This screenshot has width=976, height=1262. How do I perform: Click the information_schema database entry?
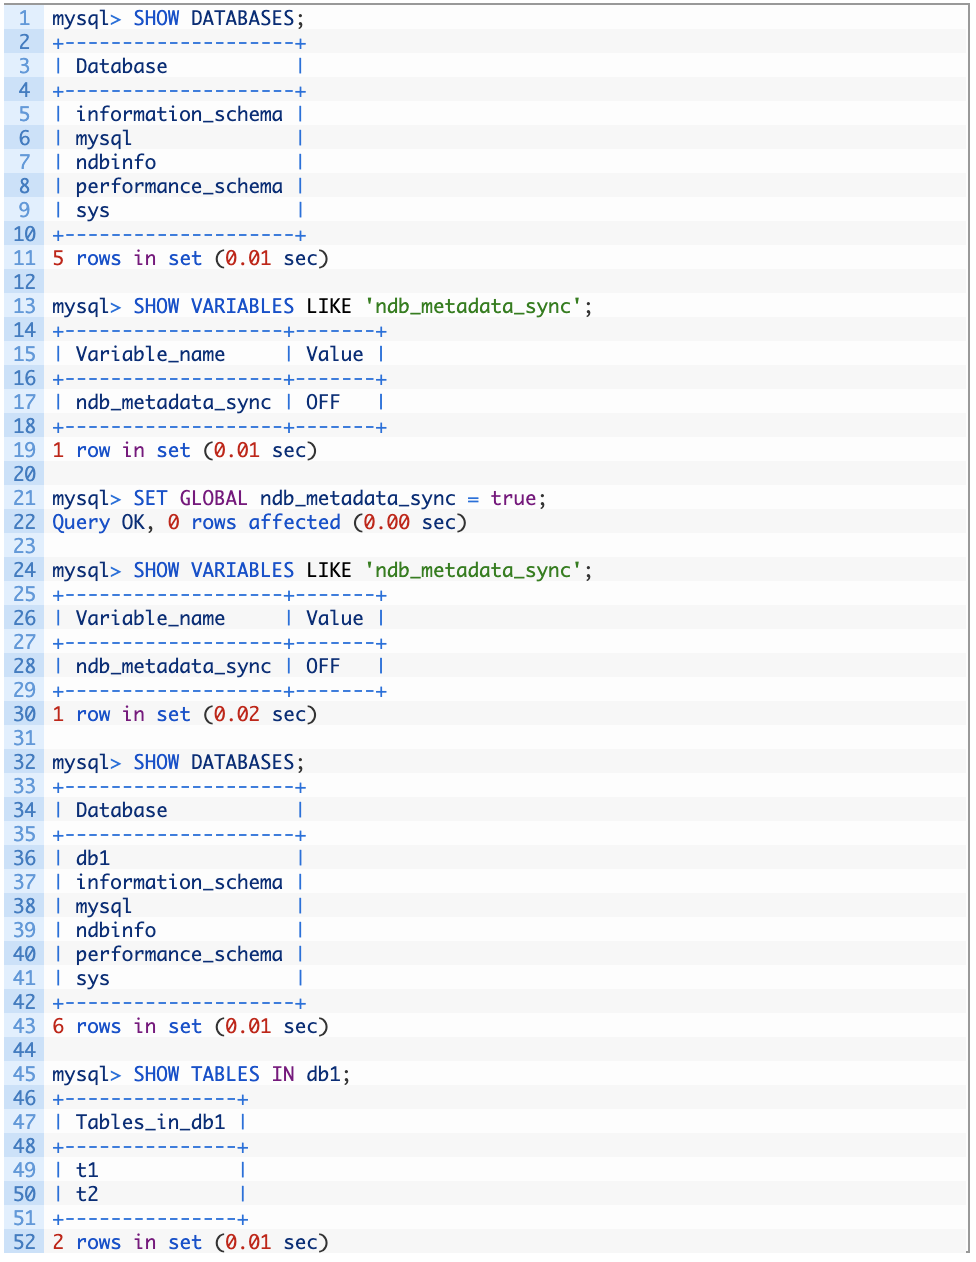point(179,114)
